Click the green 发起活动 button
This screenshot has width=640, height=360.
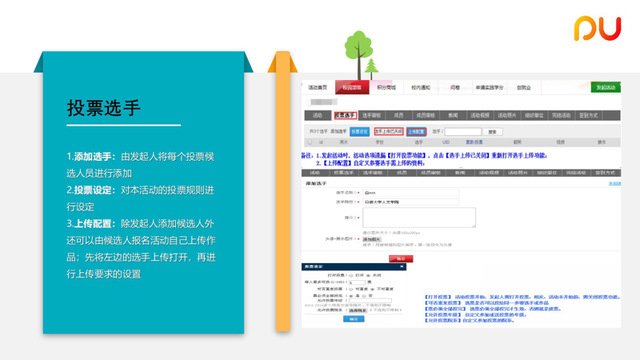click(606, 87)
